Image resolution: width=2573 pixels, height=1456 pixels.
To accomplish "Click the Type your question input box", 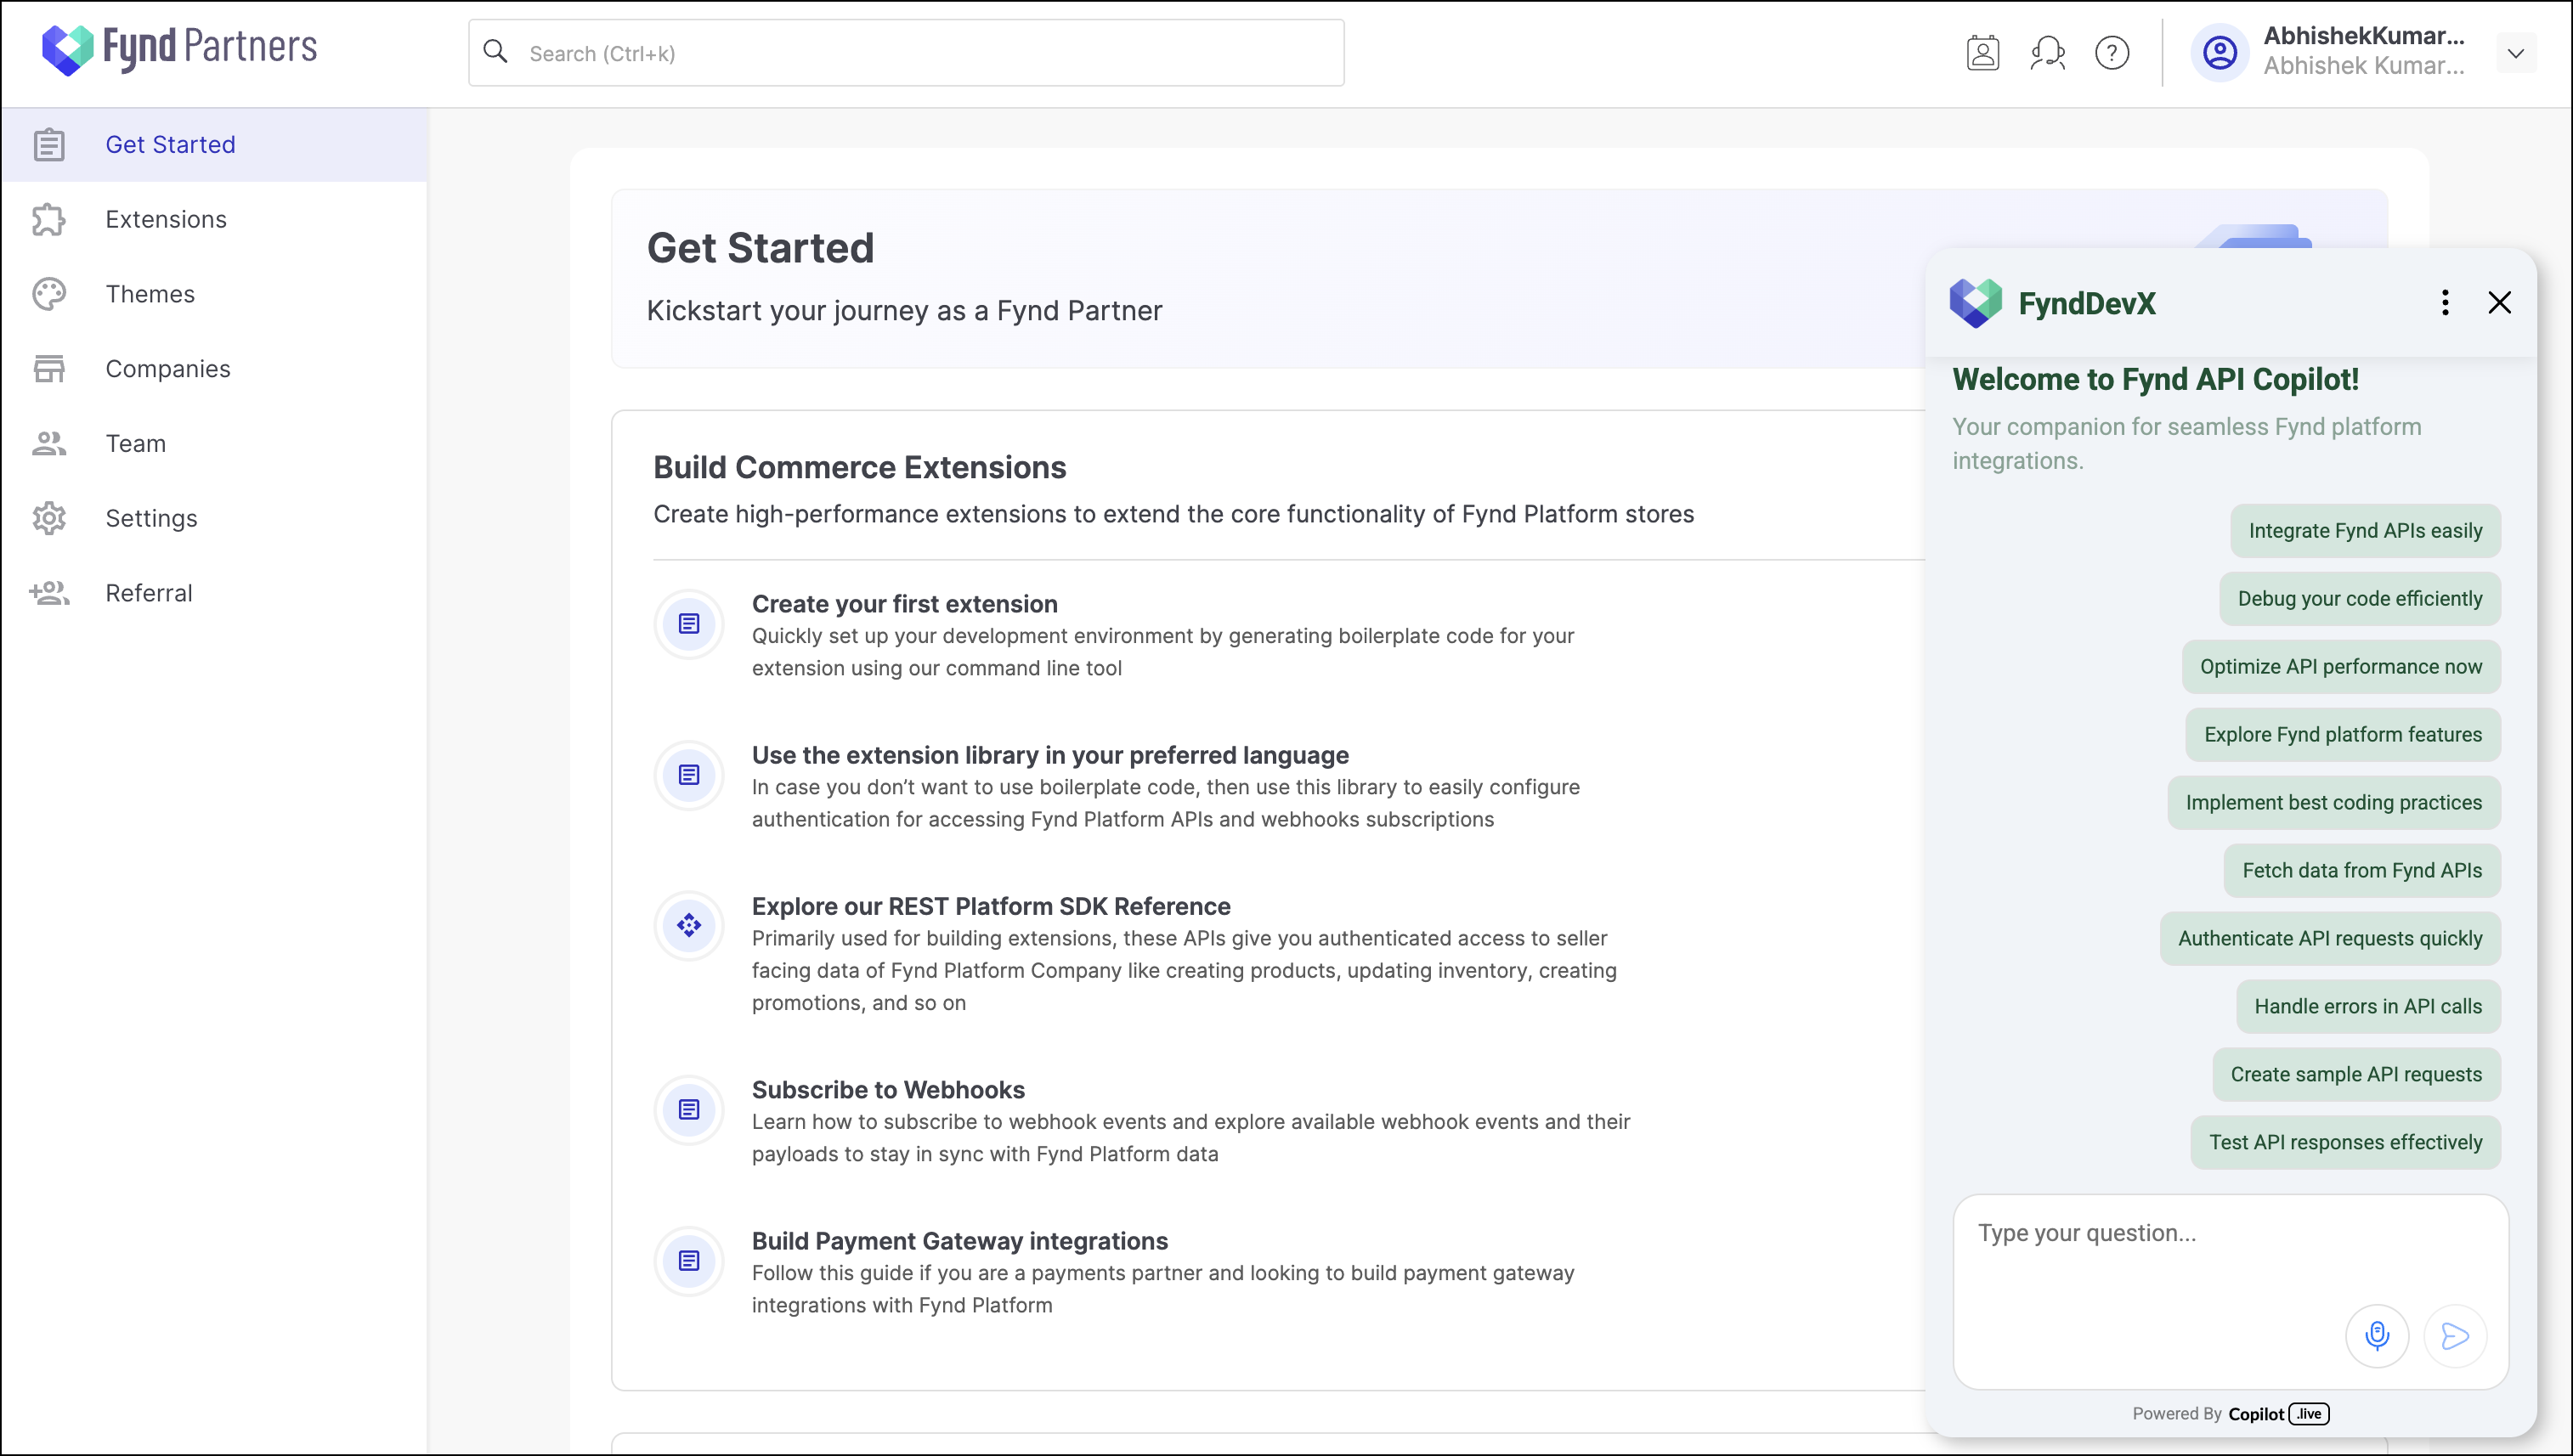I will click(x=2230, y=1291).
